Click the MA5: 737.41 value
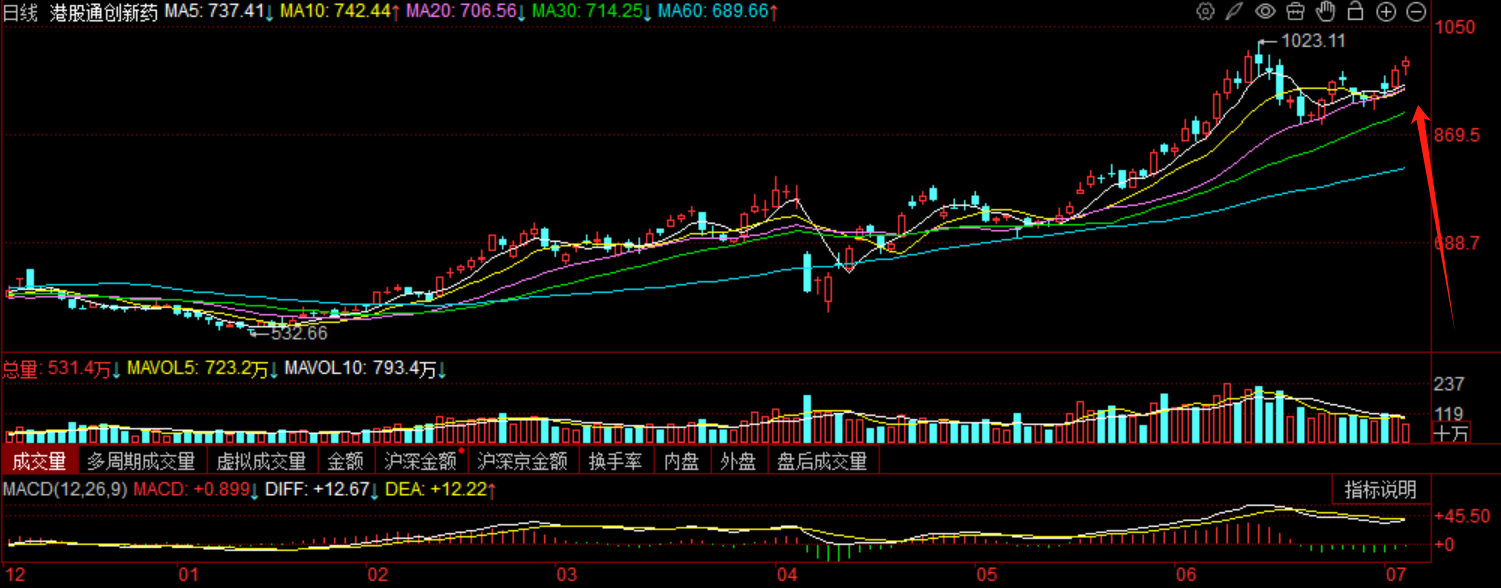 click(x=219, y=12)
